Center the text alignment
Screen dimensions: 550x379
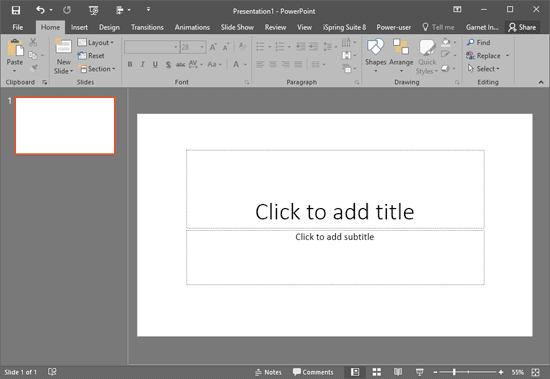click(273, 64)
